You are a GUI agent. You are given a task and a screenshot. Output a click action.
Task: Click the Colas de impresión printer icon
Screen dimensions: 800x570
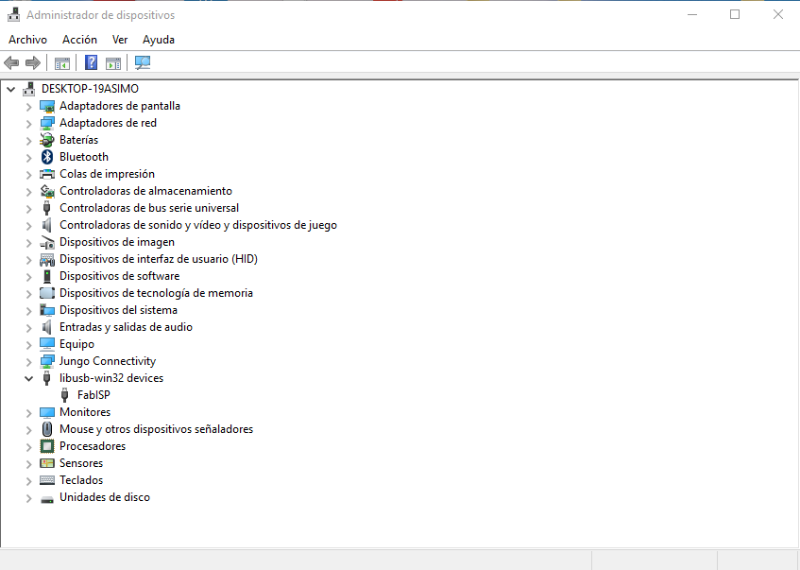pos(47,174)
